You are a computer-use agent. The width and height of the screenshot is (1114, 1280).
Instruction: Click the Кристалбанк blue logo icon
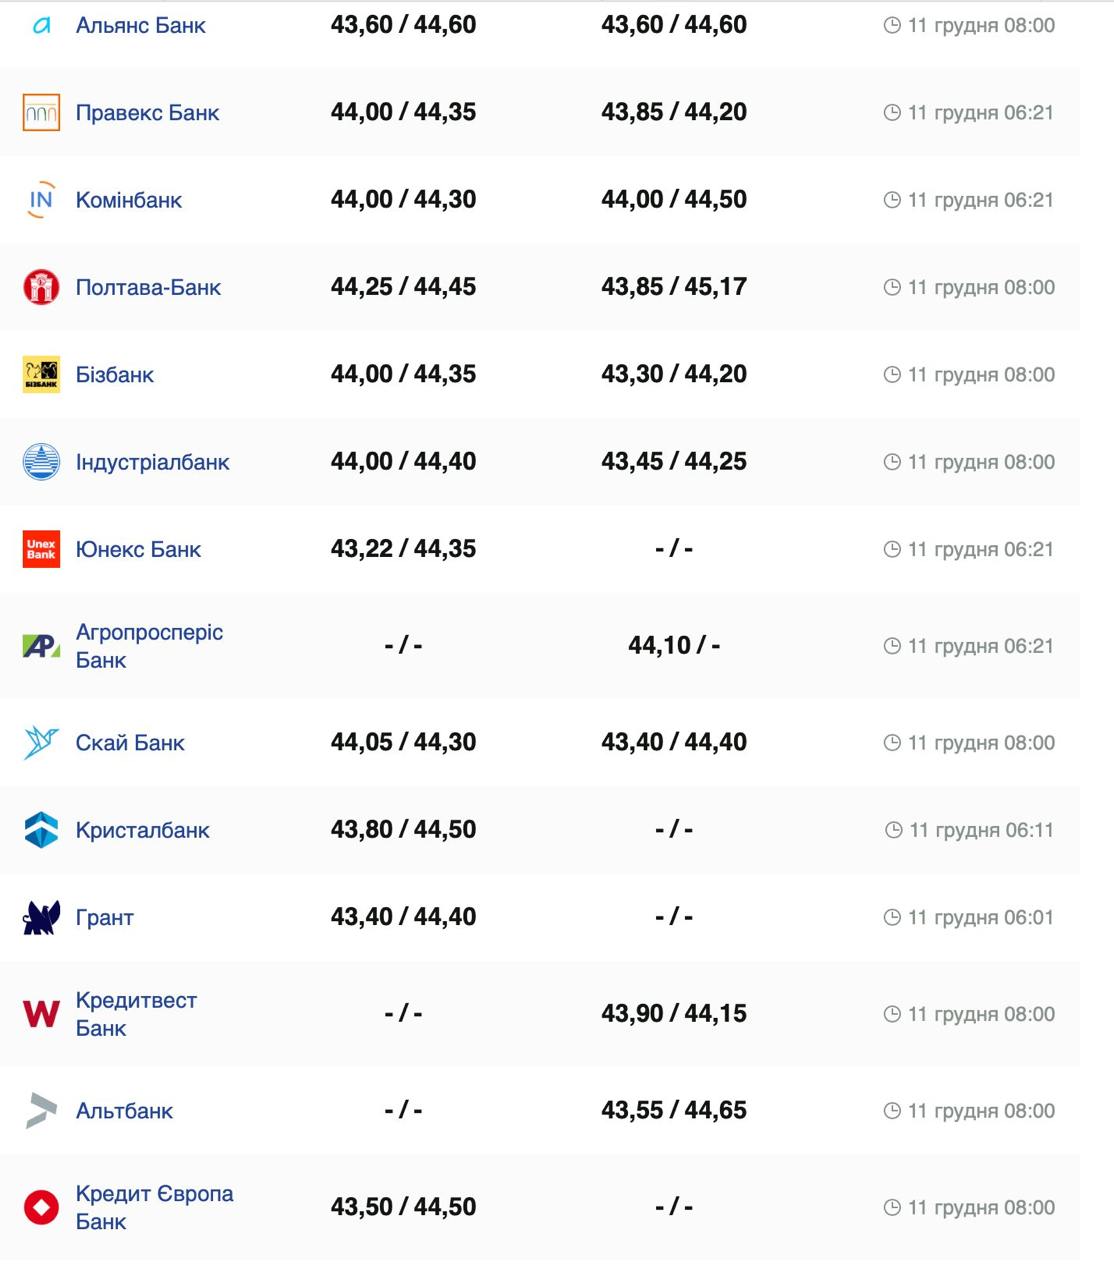(41, 830)
